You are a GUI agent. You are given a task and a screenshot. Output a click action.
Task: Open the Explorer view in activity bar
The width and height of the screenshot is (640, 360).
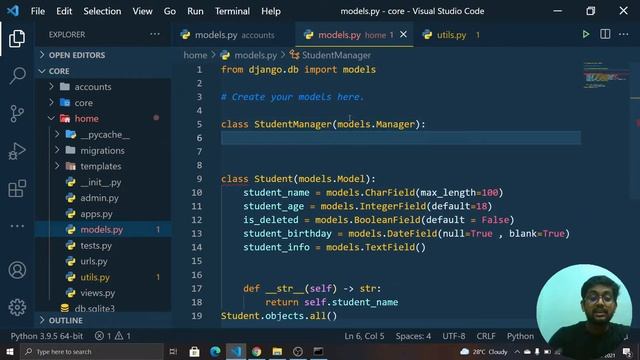tap(17, 38)
